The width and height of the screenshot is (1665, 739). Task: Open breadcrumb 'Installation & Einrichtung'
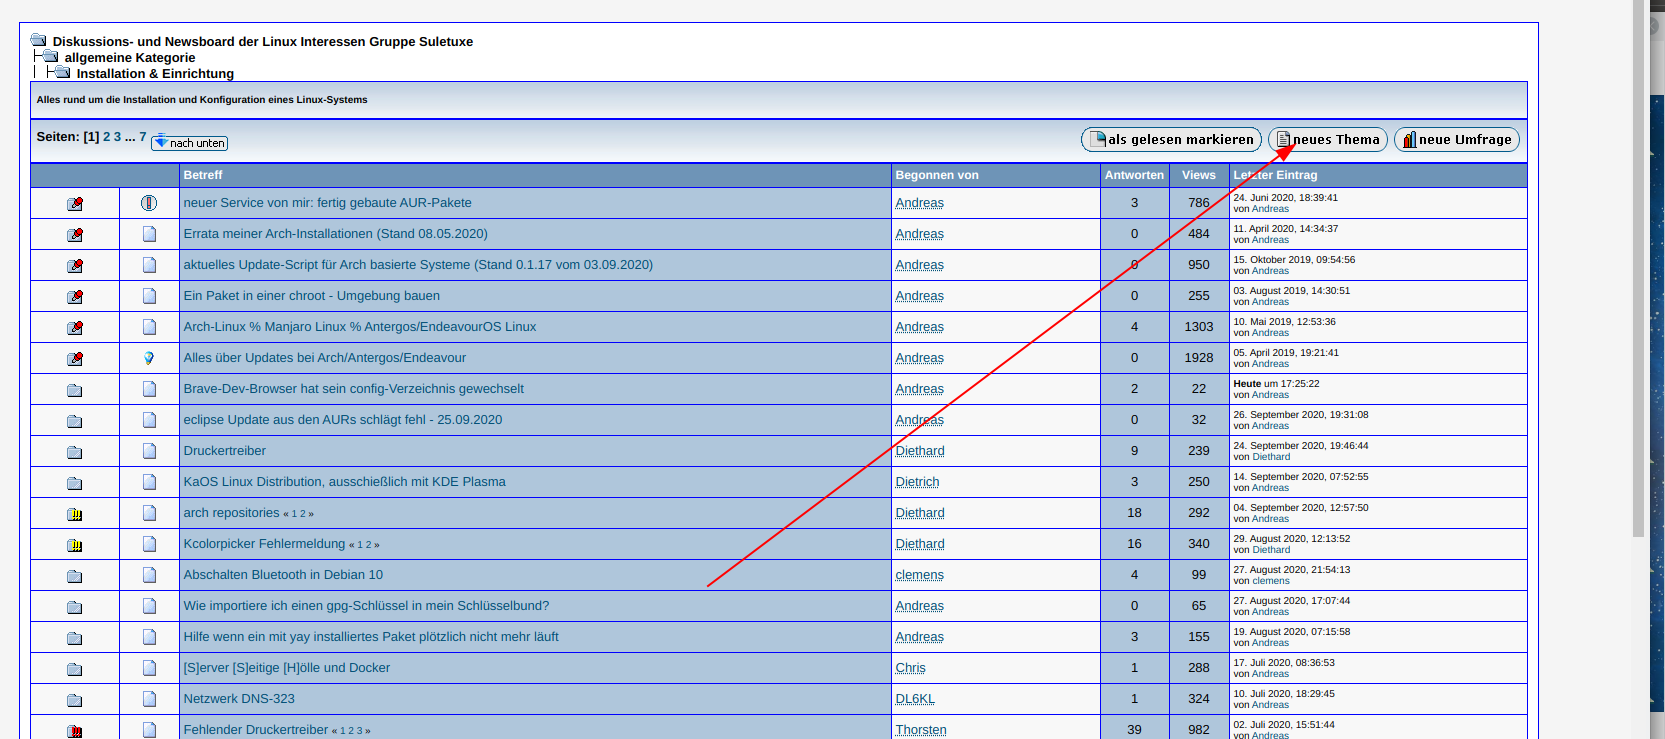pyautogui.click(x=155, y=74)
